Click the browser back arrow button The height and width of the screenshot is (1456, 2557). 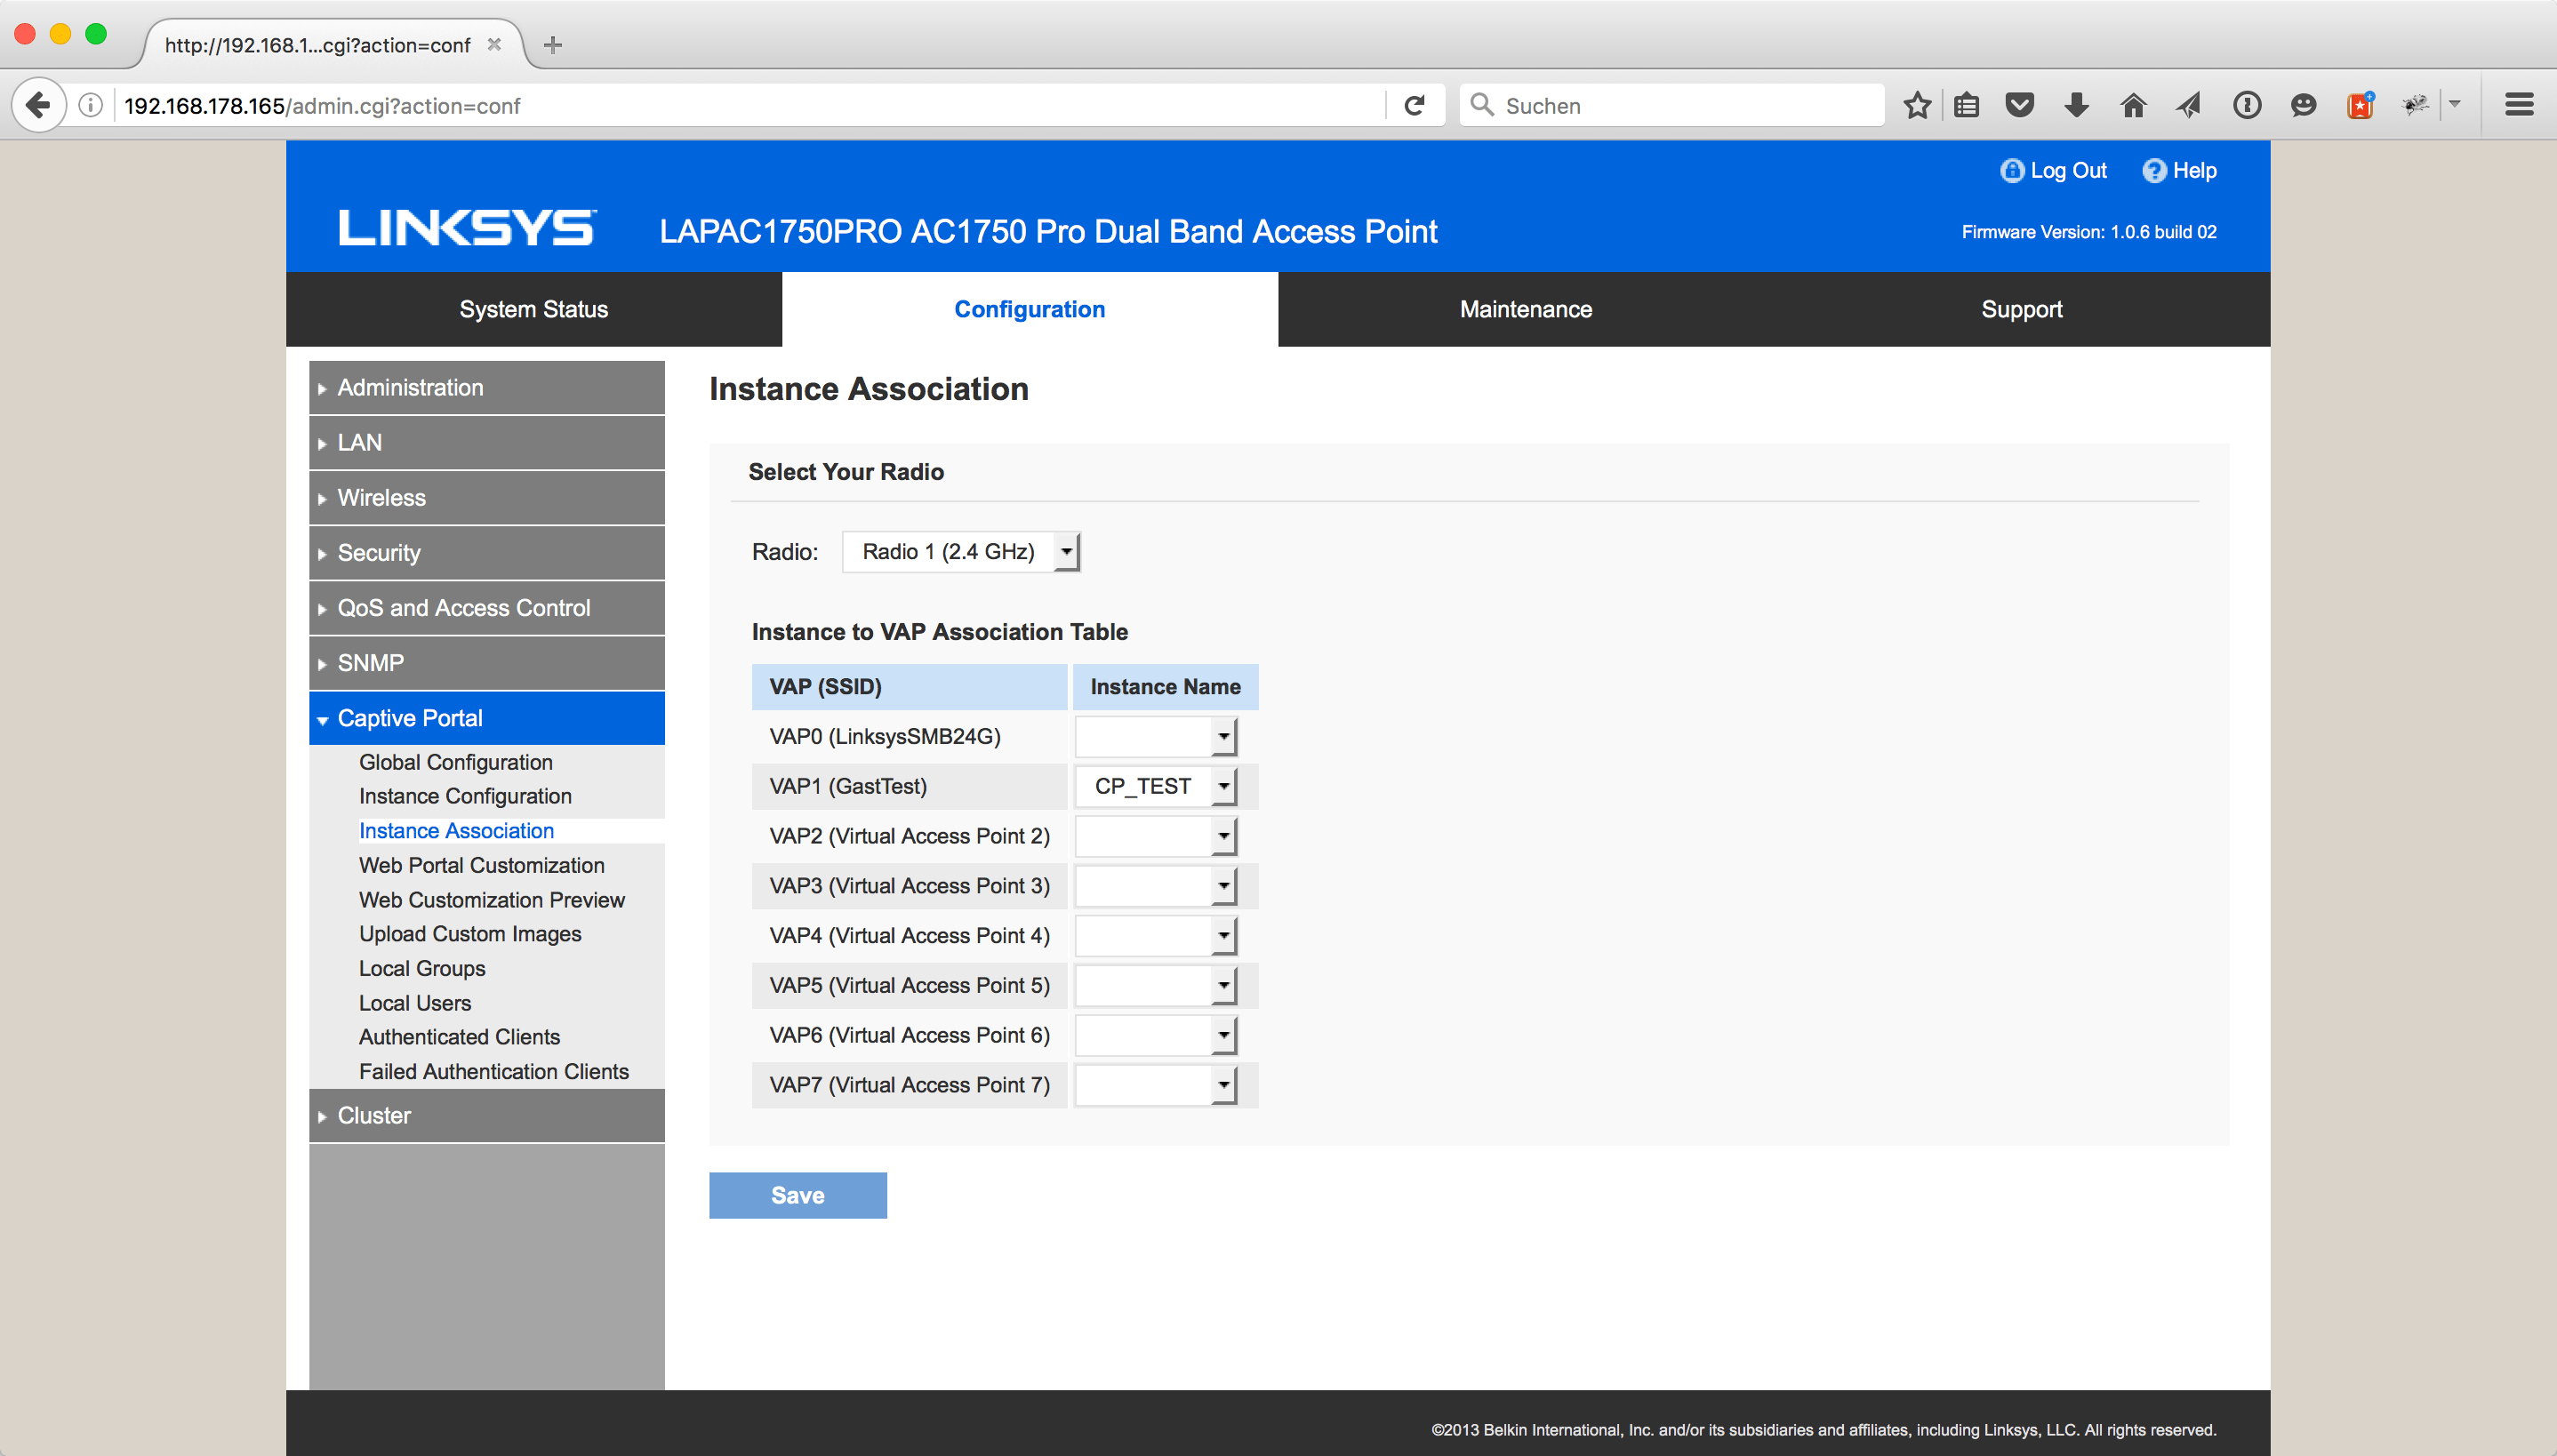tap(38, 105)
